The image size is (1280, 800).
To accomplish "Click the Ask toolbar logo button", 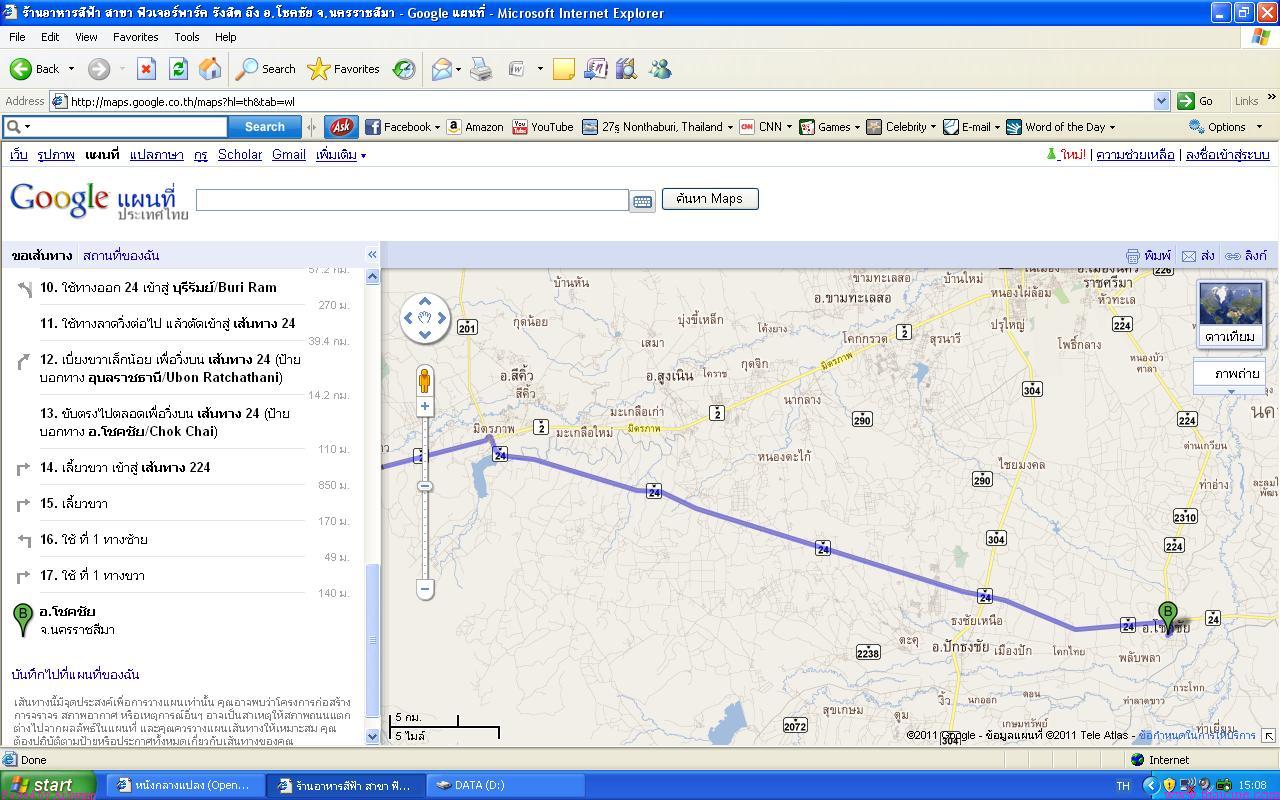I will [341, 127].
